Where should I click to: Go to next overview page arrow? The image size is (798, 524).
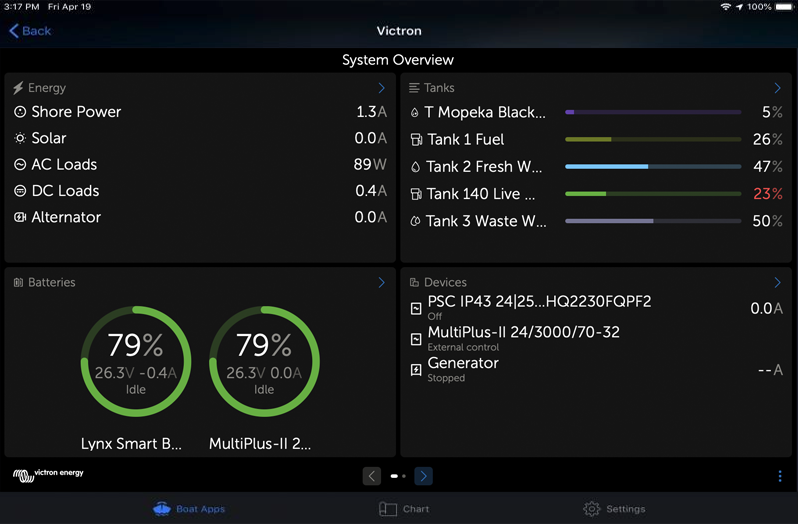[x=423, y=476]
